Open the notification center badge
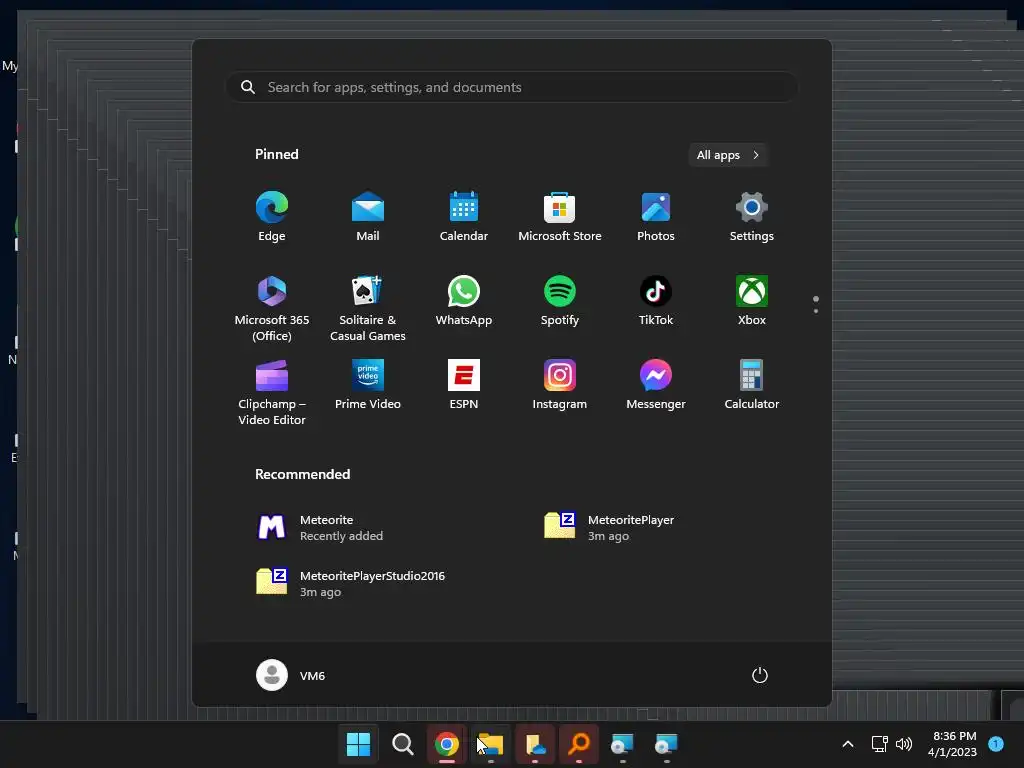Viewport: 1024px width, 768px height. coord(996,744)
